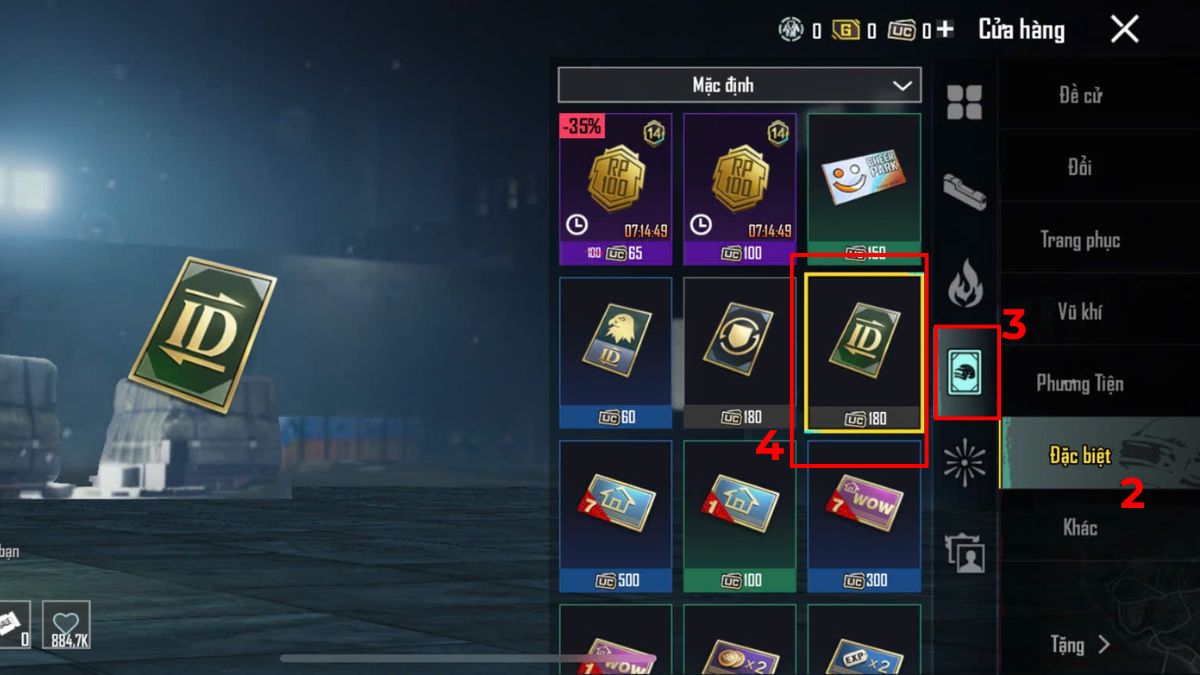The height and width of the screenshot is (675, 1200).
Task: Tap the plus icon to add UC
Action: [945, 30]
